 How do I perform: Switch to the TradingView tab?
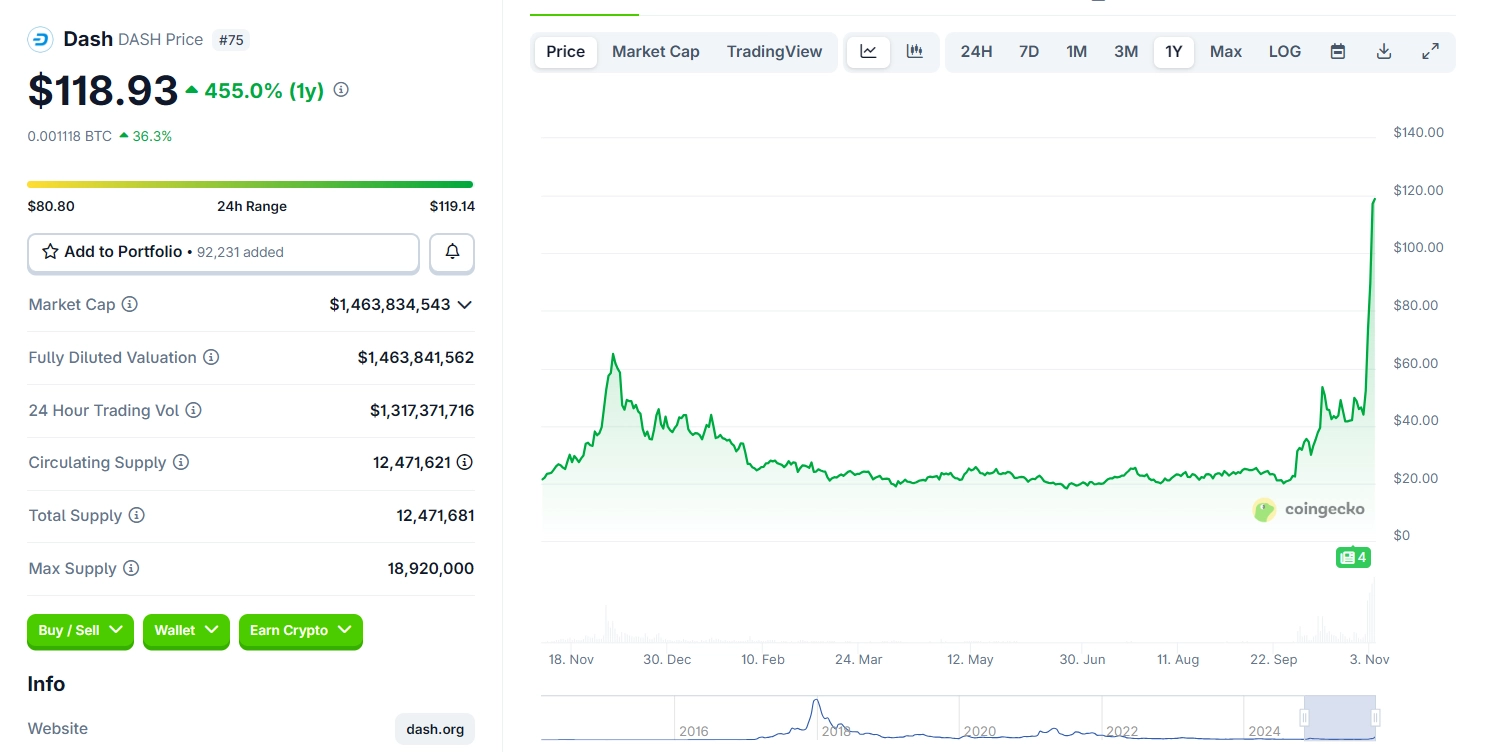tap(774, 52)
